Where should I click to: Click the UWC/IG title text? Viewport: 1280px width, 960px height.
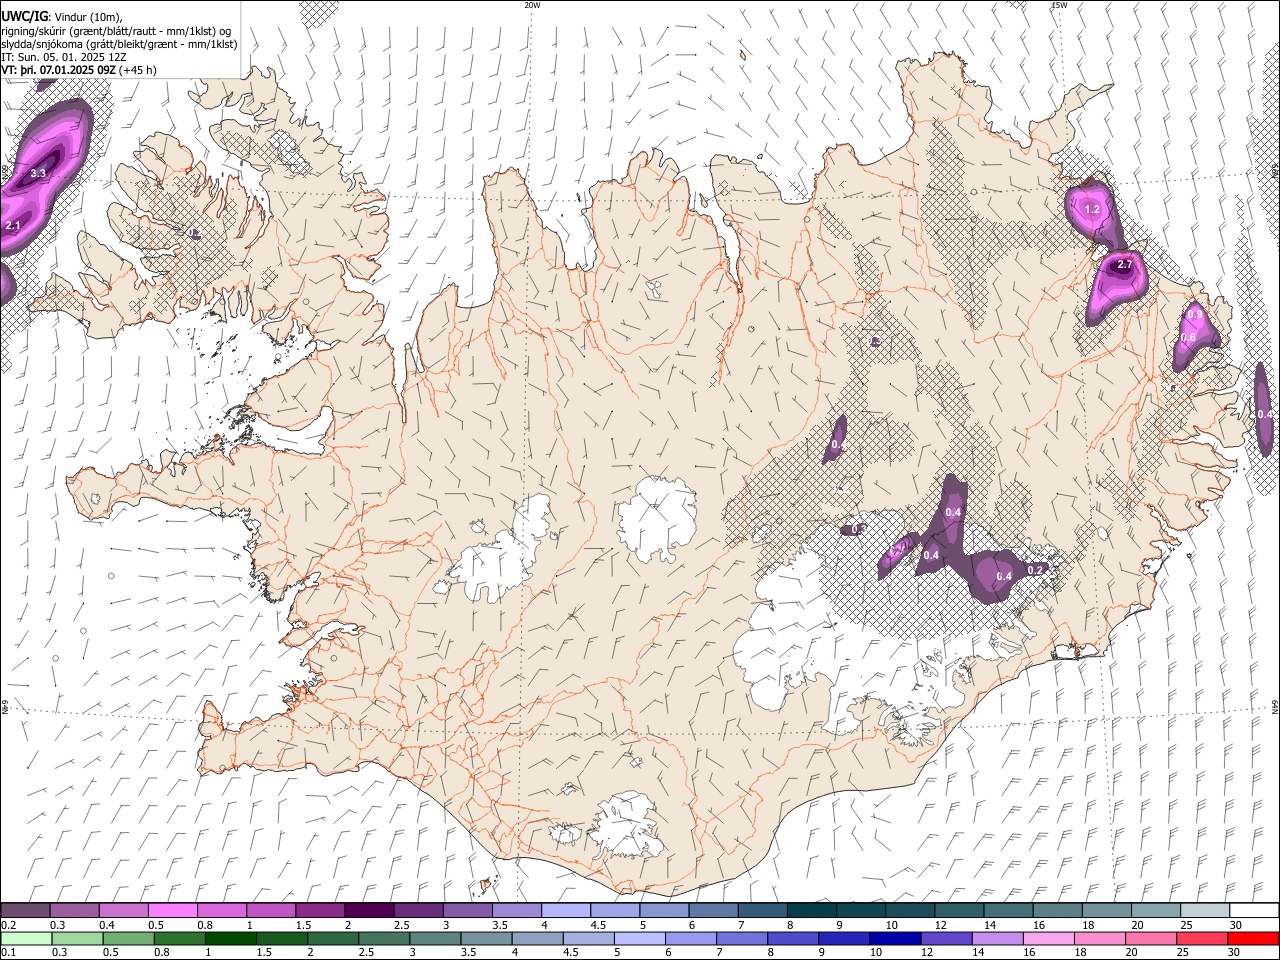click(x=24, y=15)
